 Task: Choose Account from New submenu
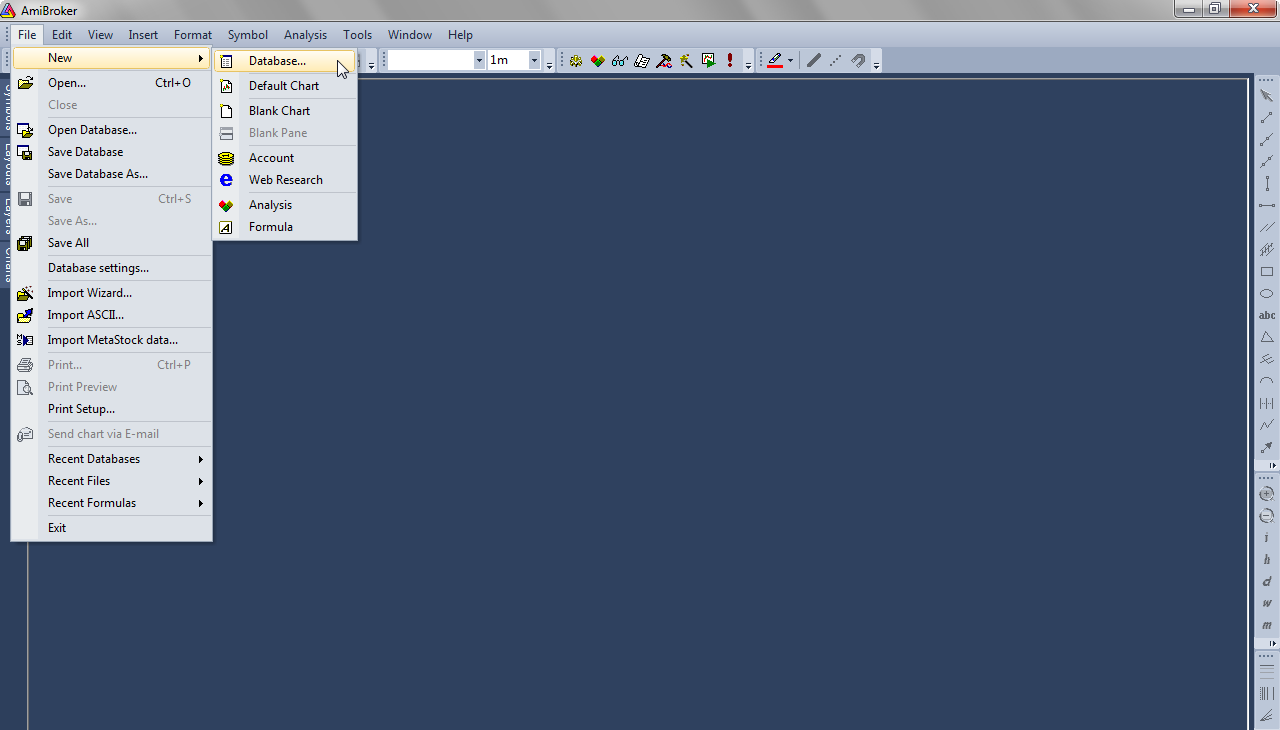pyautogui.click(x=285, y=158)
